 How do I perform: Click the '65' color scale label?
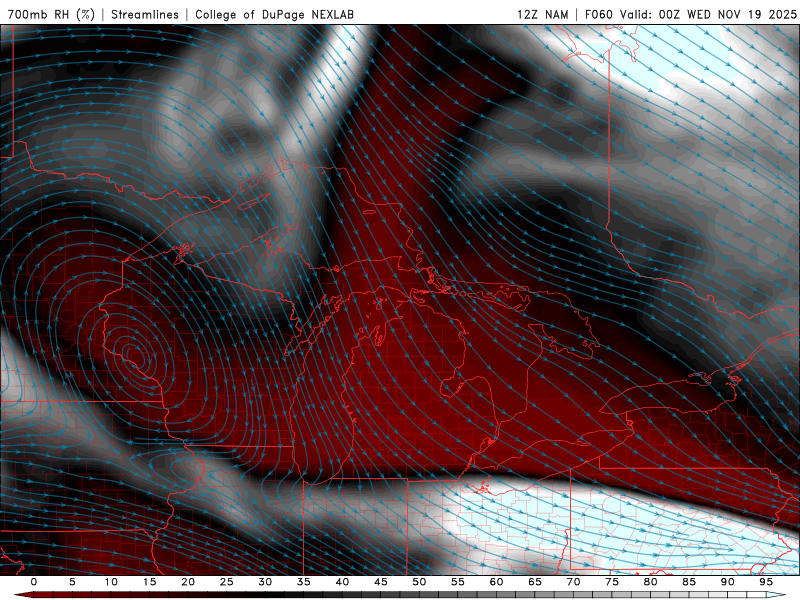point(535,582)
